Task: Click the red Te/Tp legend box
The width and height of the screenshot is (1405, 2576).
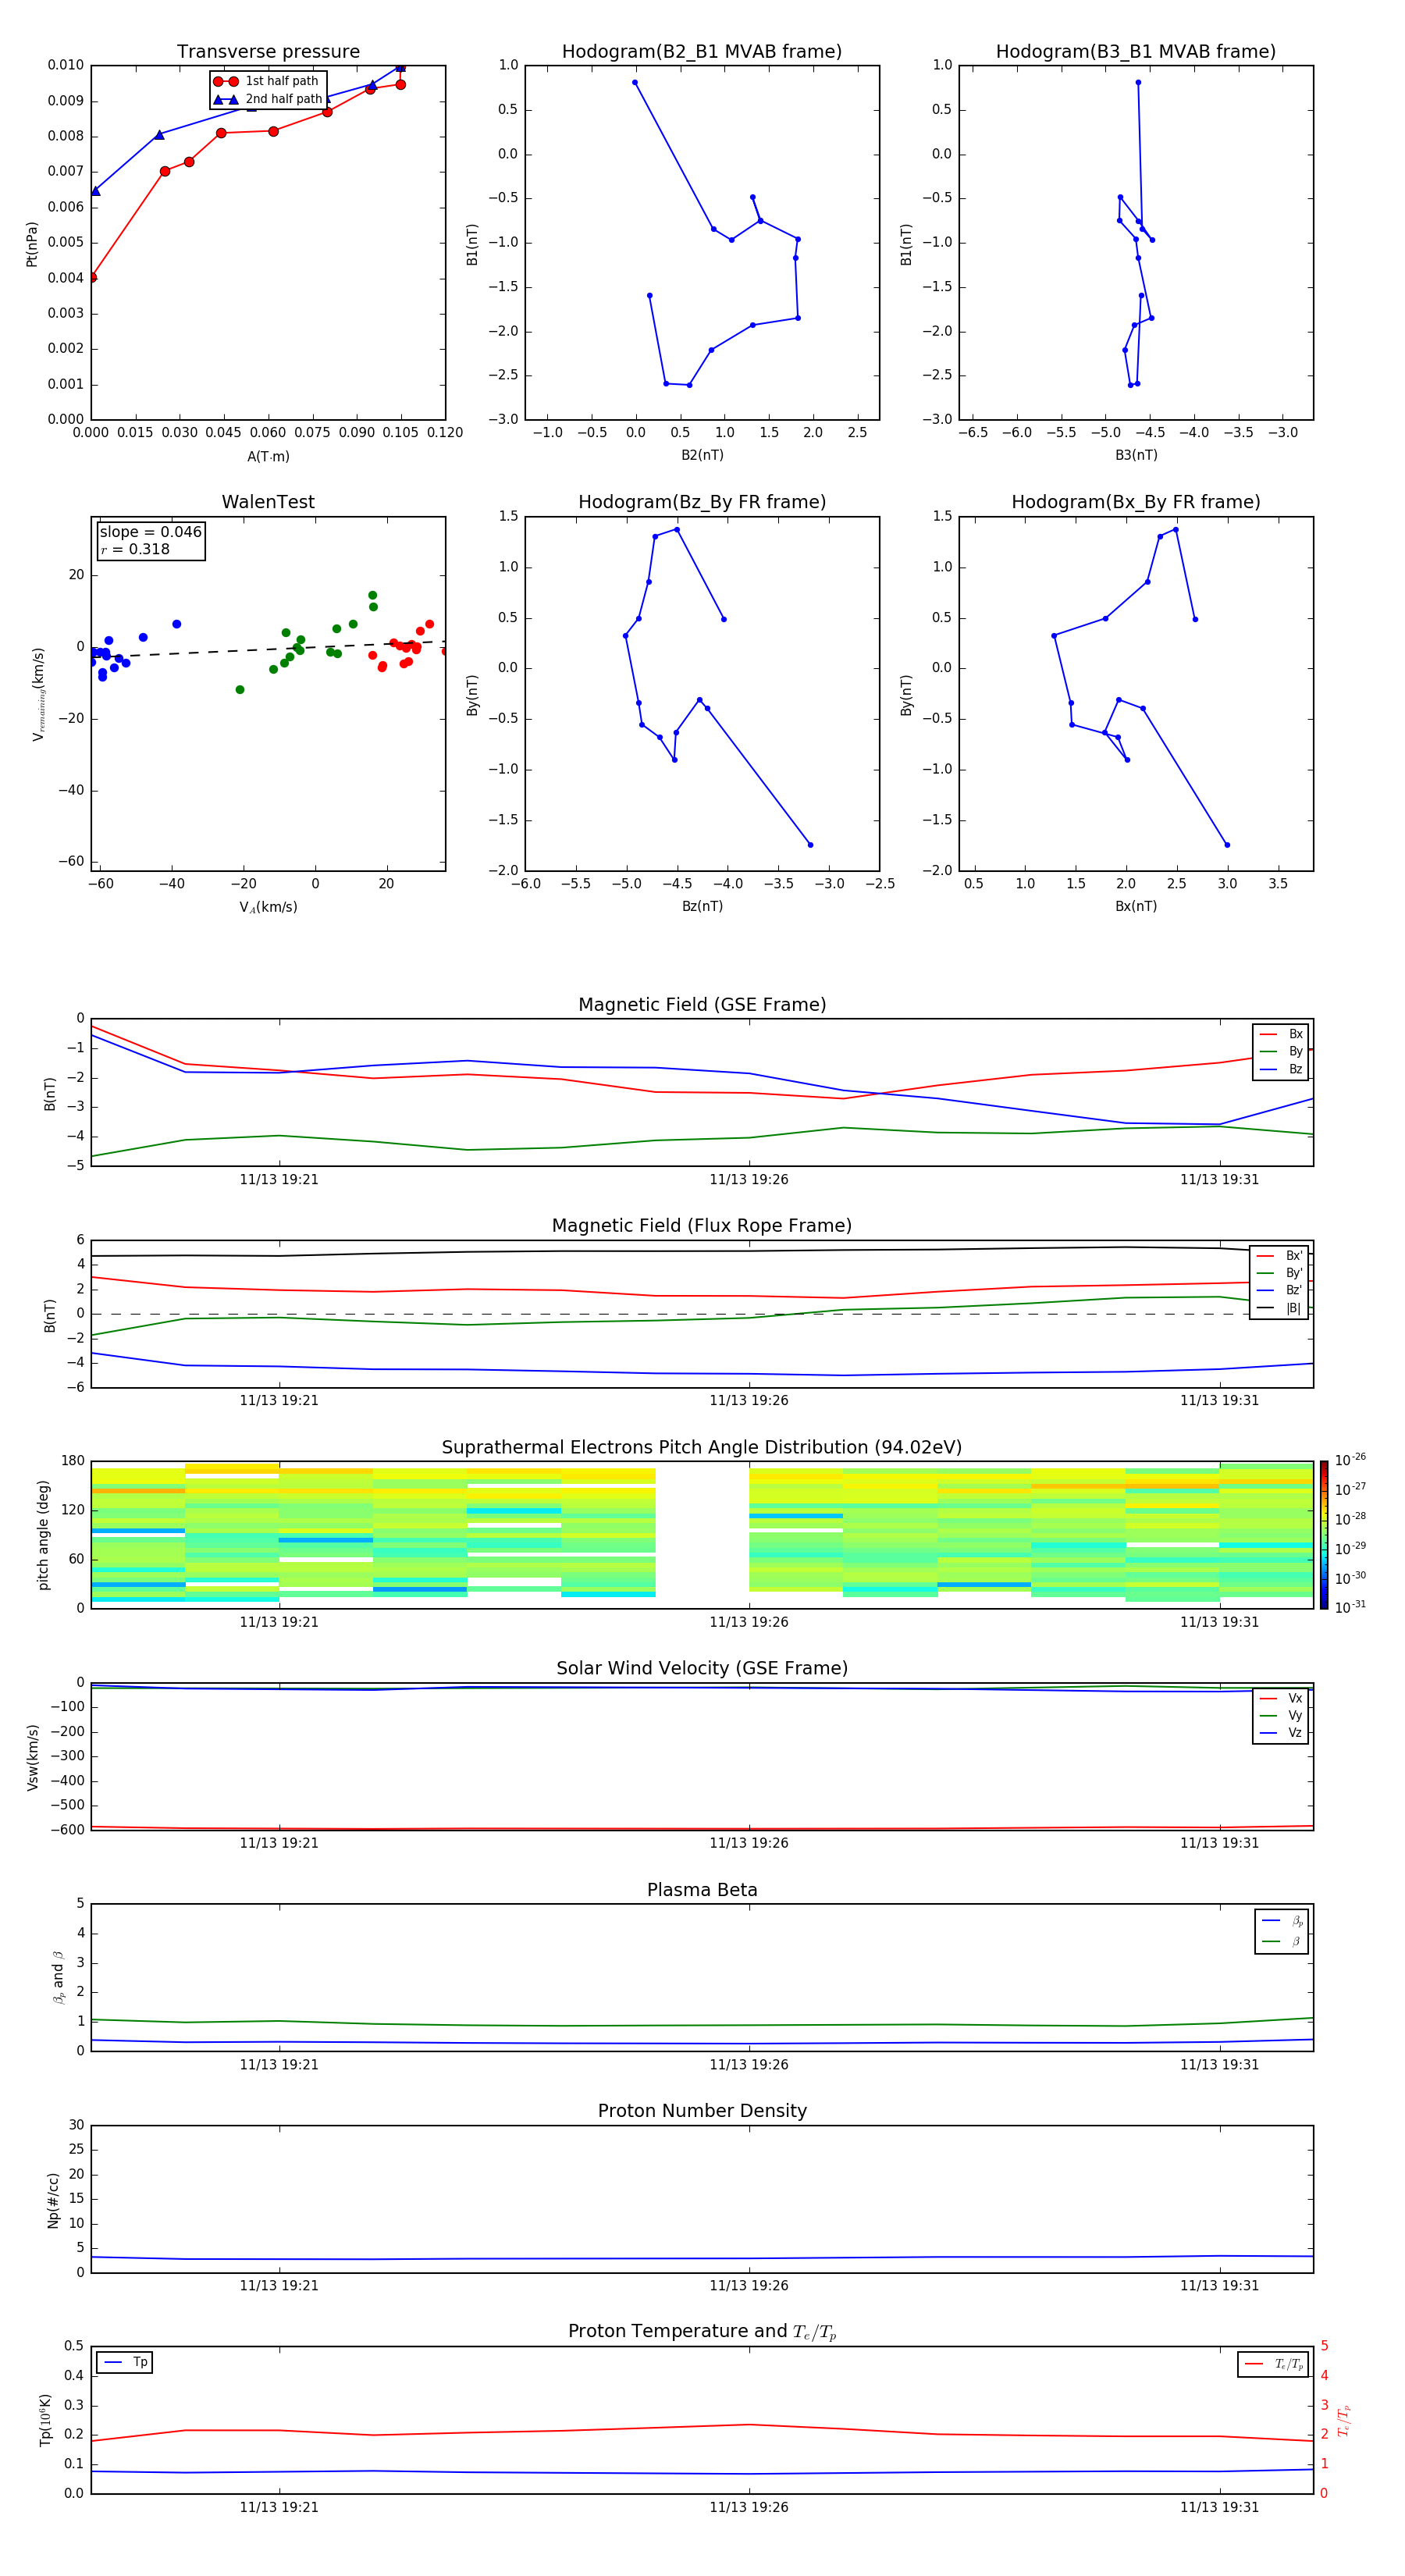Action: click(x=1273, y=2364)
